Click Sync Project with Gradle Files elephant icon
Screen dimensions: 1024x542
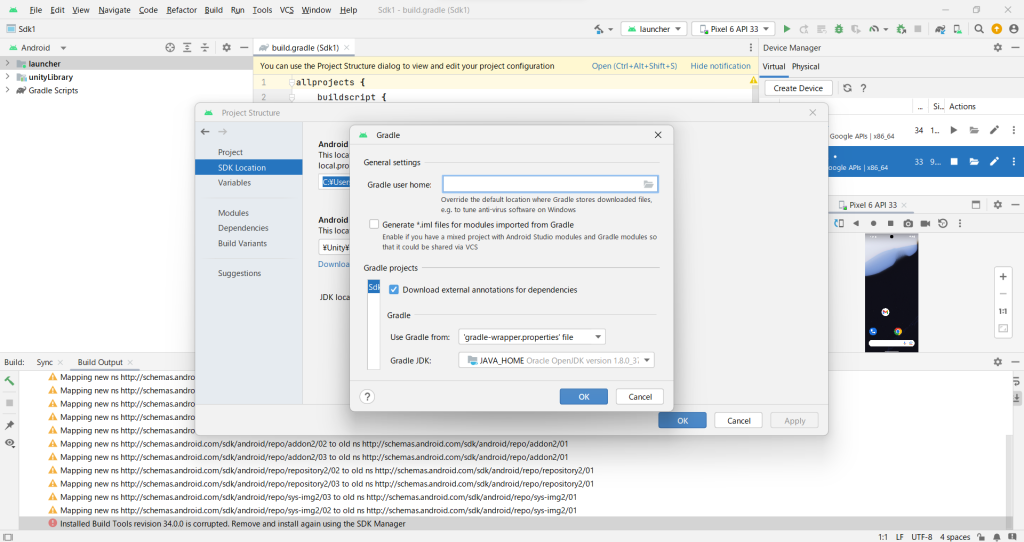point(940,29)
